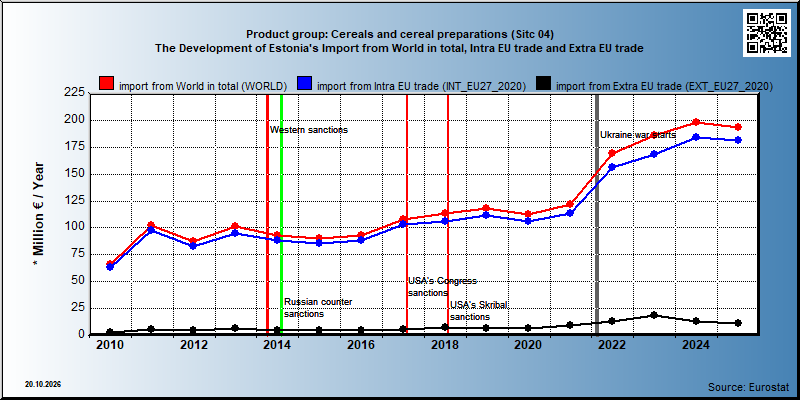Click the blue 2019 Intra EU data point
The image size is (800, 400).
point(486,215)
